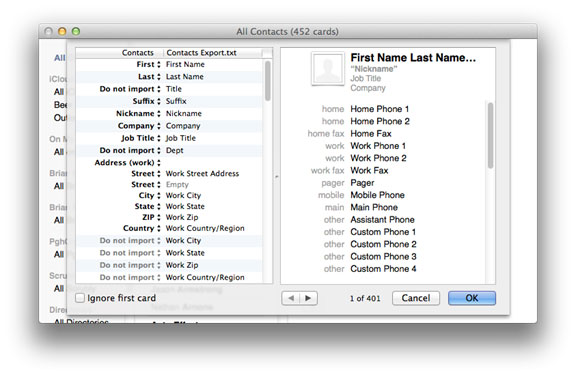Select the Work Street Address value

coord(202,173)
